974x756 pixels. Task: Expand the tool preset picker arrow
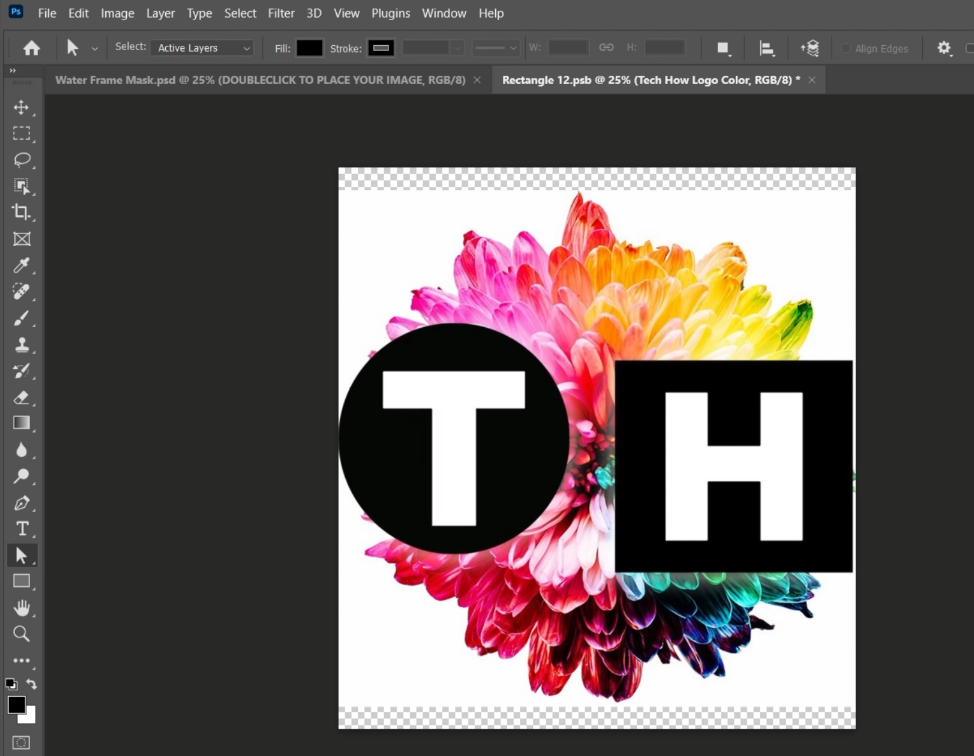95,48
